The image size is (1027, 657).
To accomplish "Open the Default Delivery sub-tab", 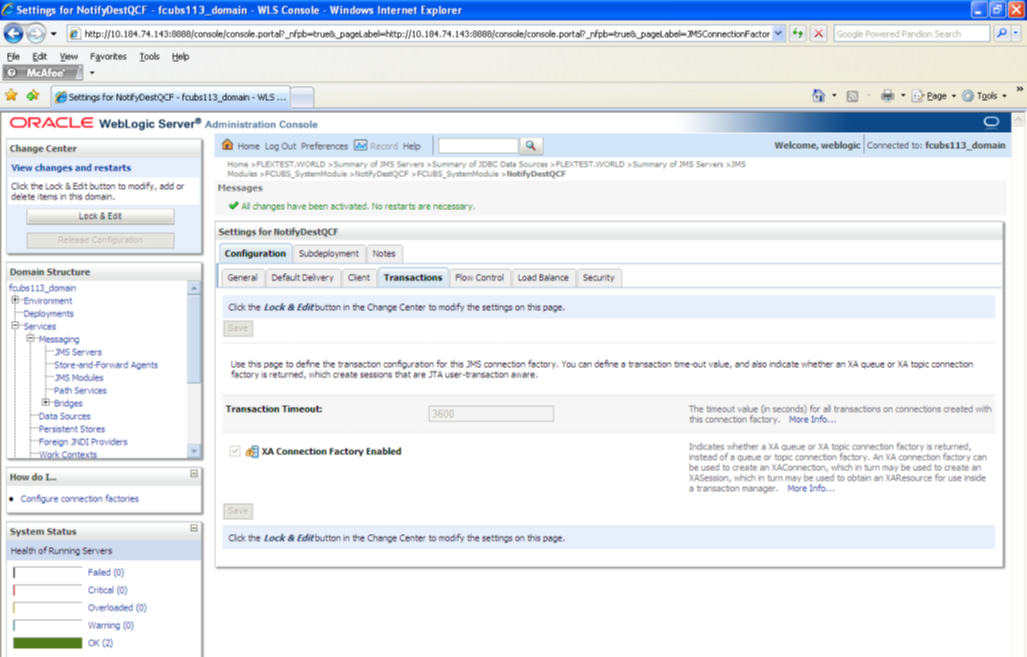I will (302, 278).
